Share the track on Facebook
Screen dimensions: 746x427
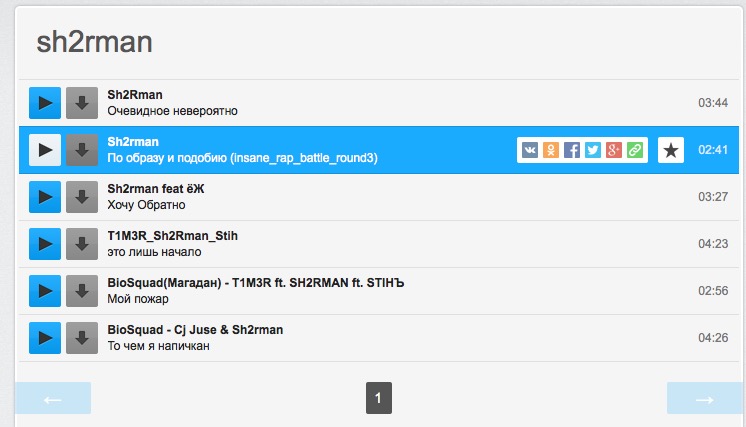tap(572, 150)
